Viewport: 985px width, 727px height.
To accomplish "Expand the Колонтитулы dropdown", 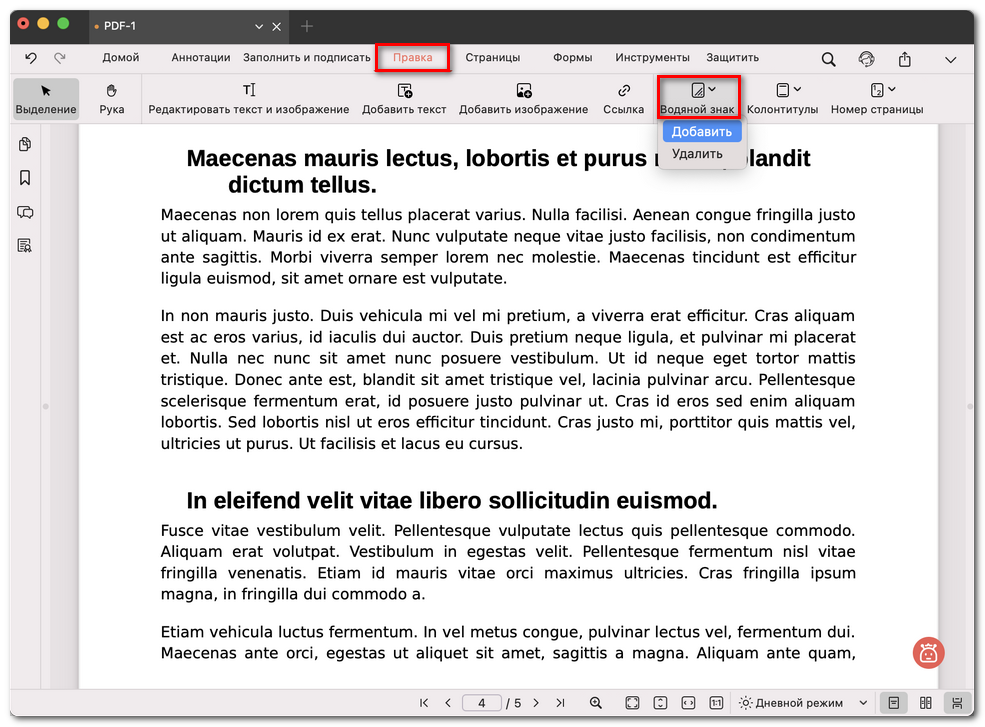I will point(782,98).
